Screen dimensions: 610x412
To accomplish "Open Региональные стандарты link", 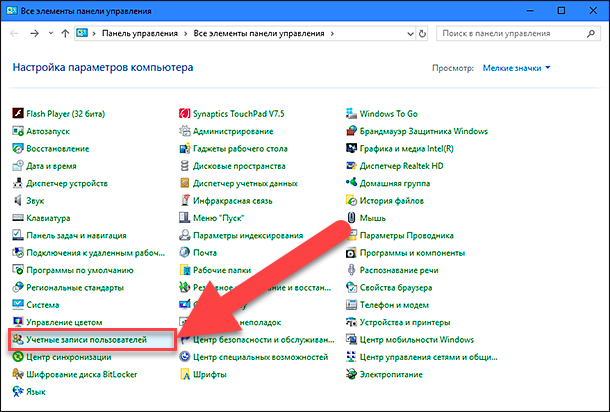I will click(x=75, y=288).
